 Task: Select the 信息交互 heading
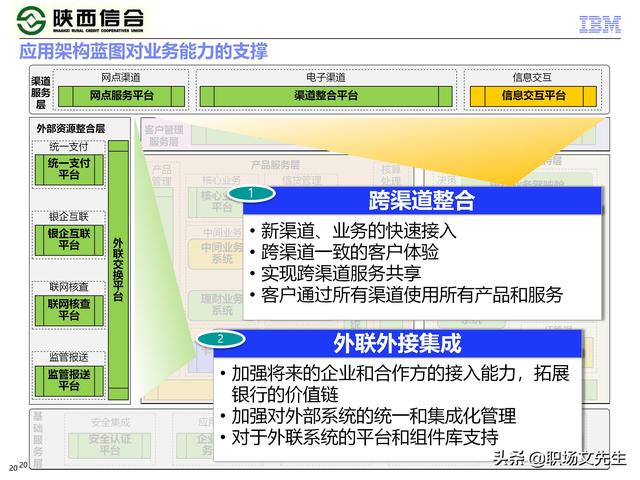(532, 77)
